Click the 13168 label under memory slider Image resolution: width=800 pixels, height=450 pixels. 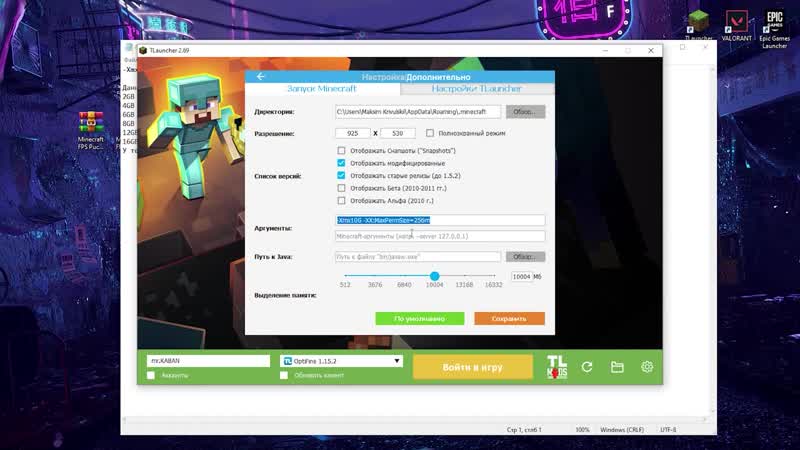(x=464, y=285)
